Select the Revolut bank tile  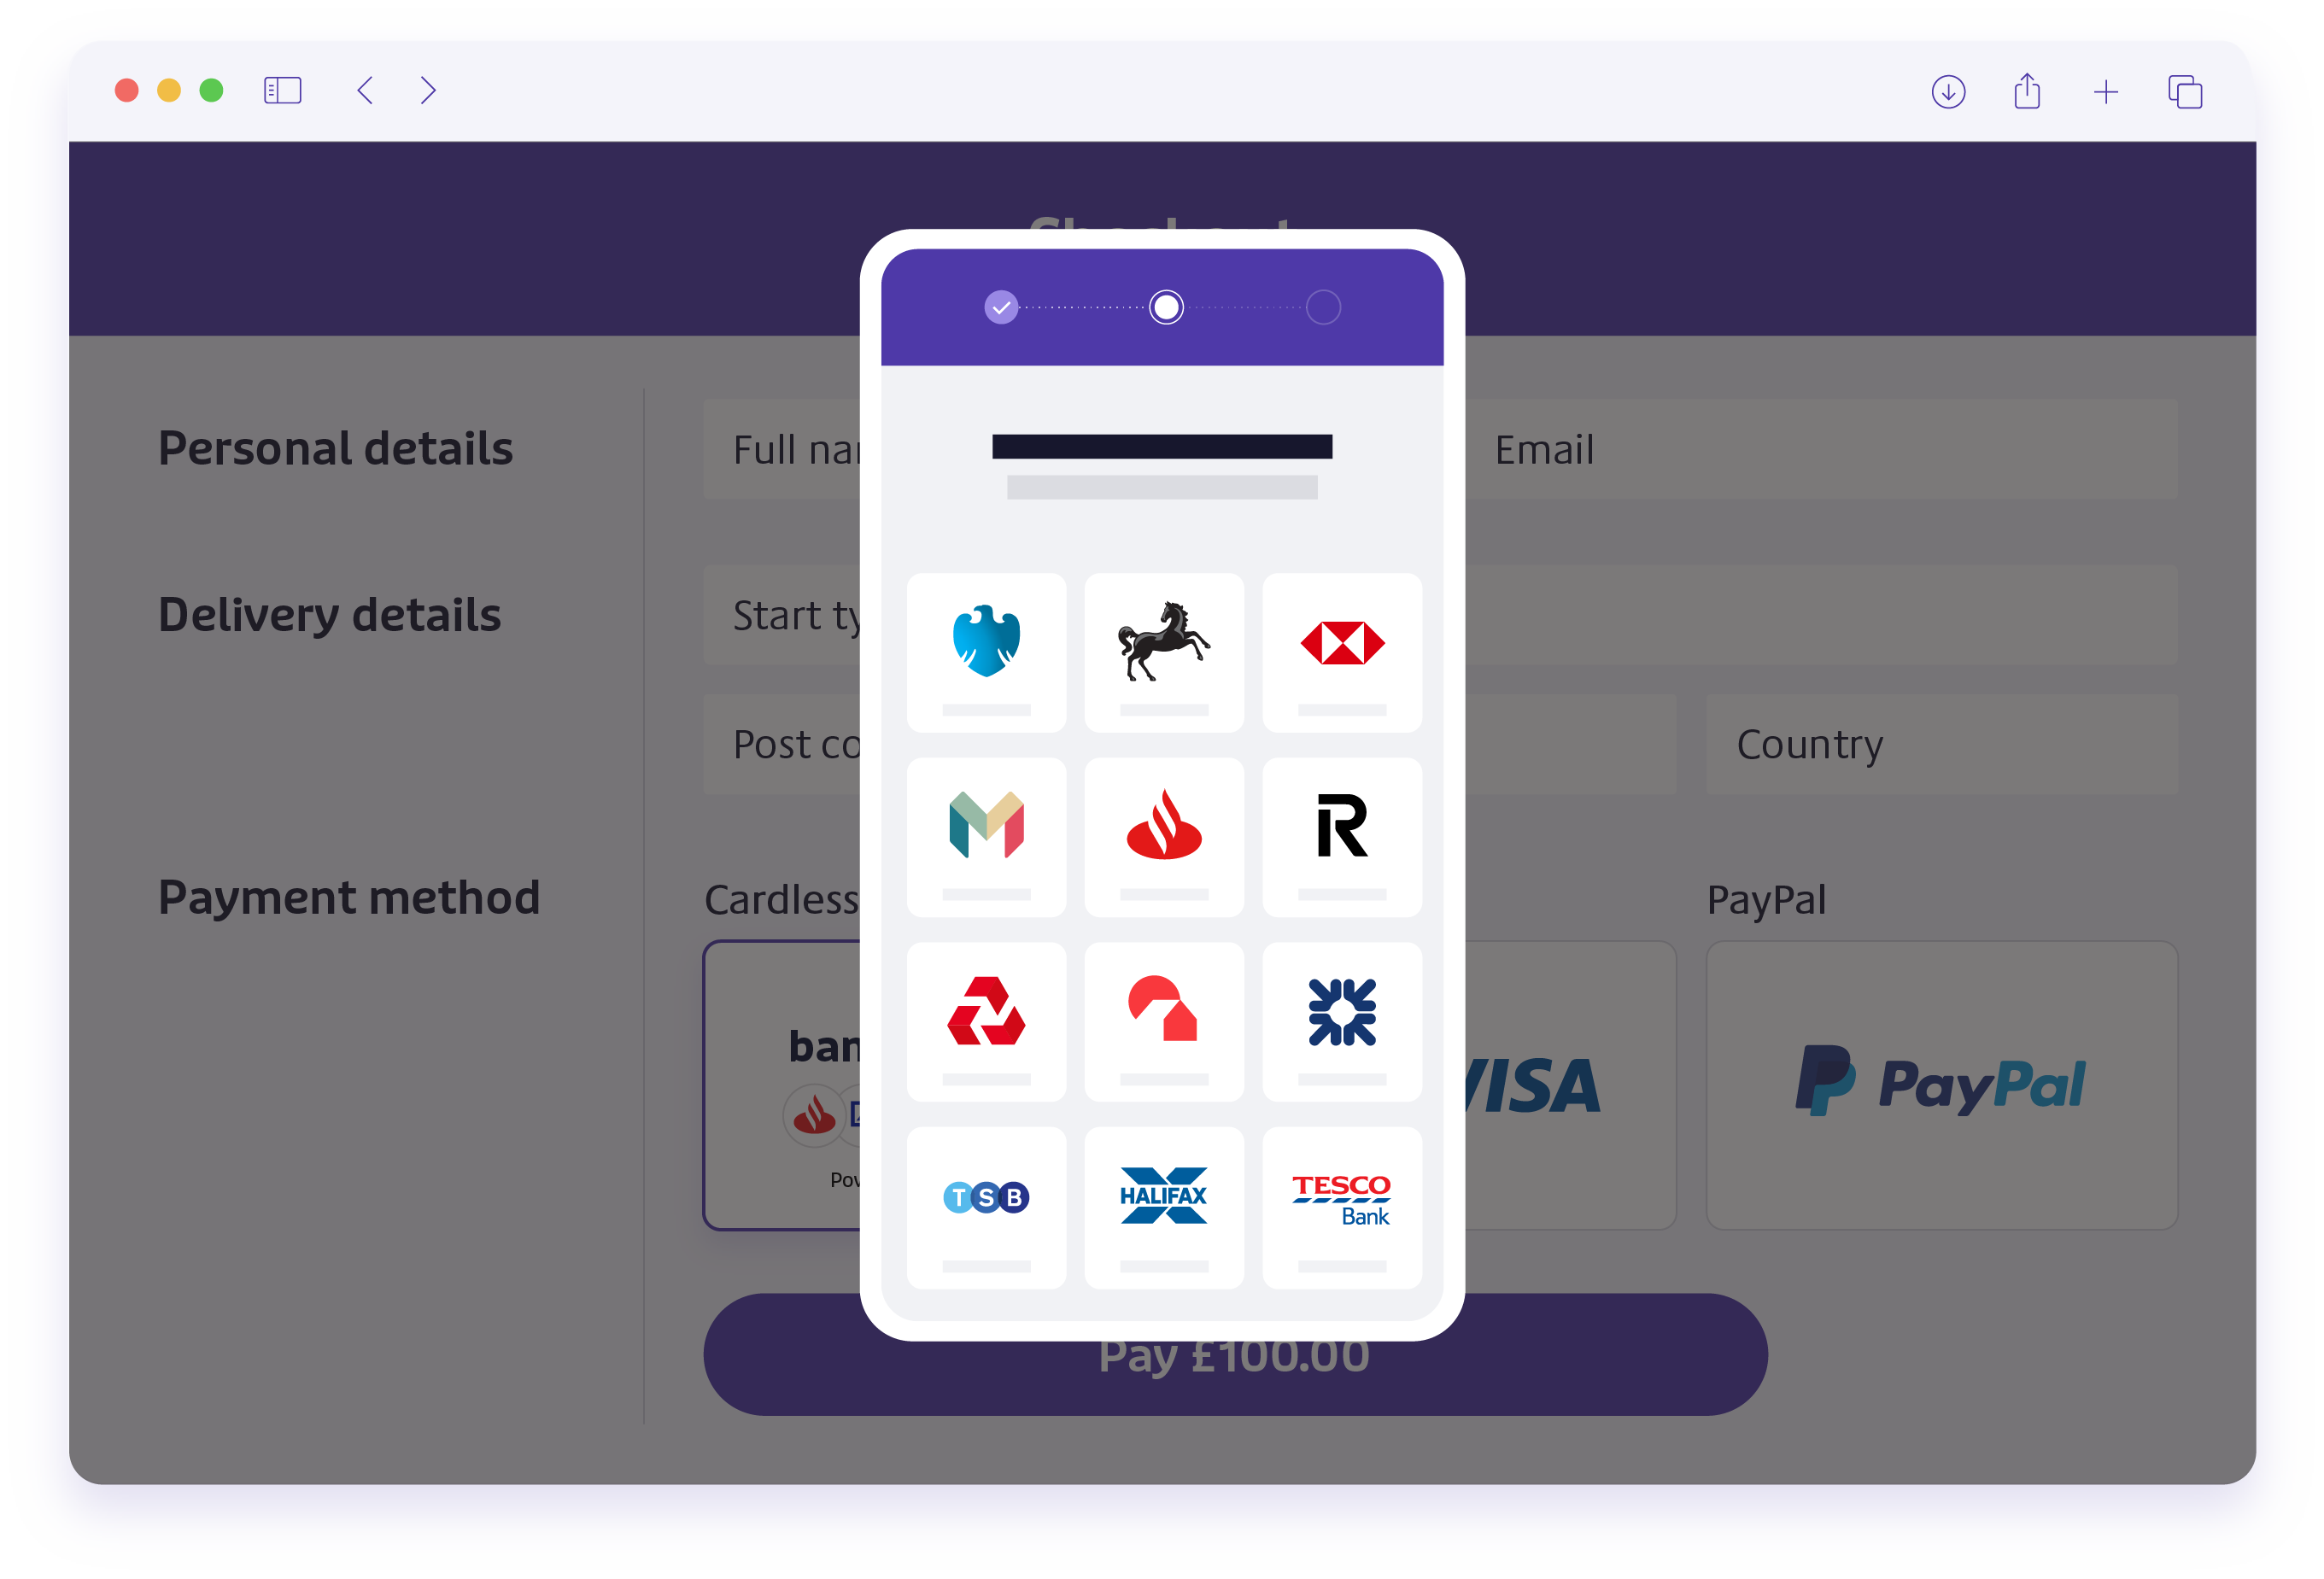[1342, 837]
